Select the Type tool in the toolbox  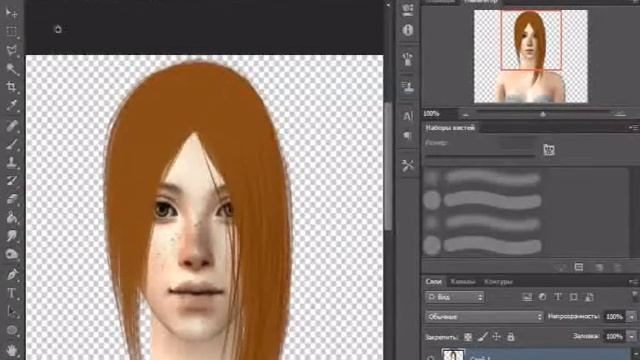(11, 293)
